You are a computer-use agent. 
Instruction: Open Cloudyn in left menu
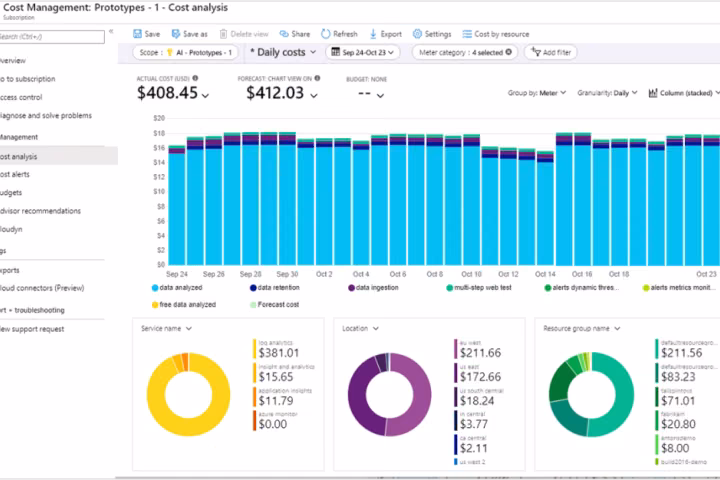[11, 229]
